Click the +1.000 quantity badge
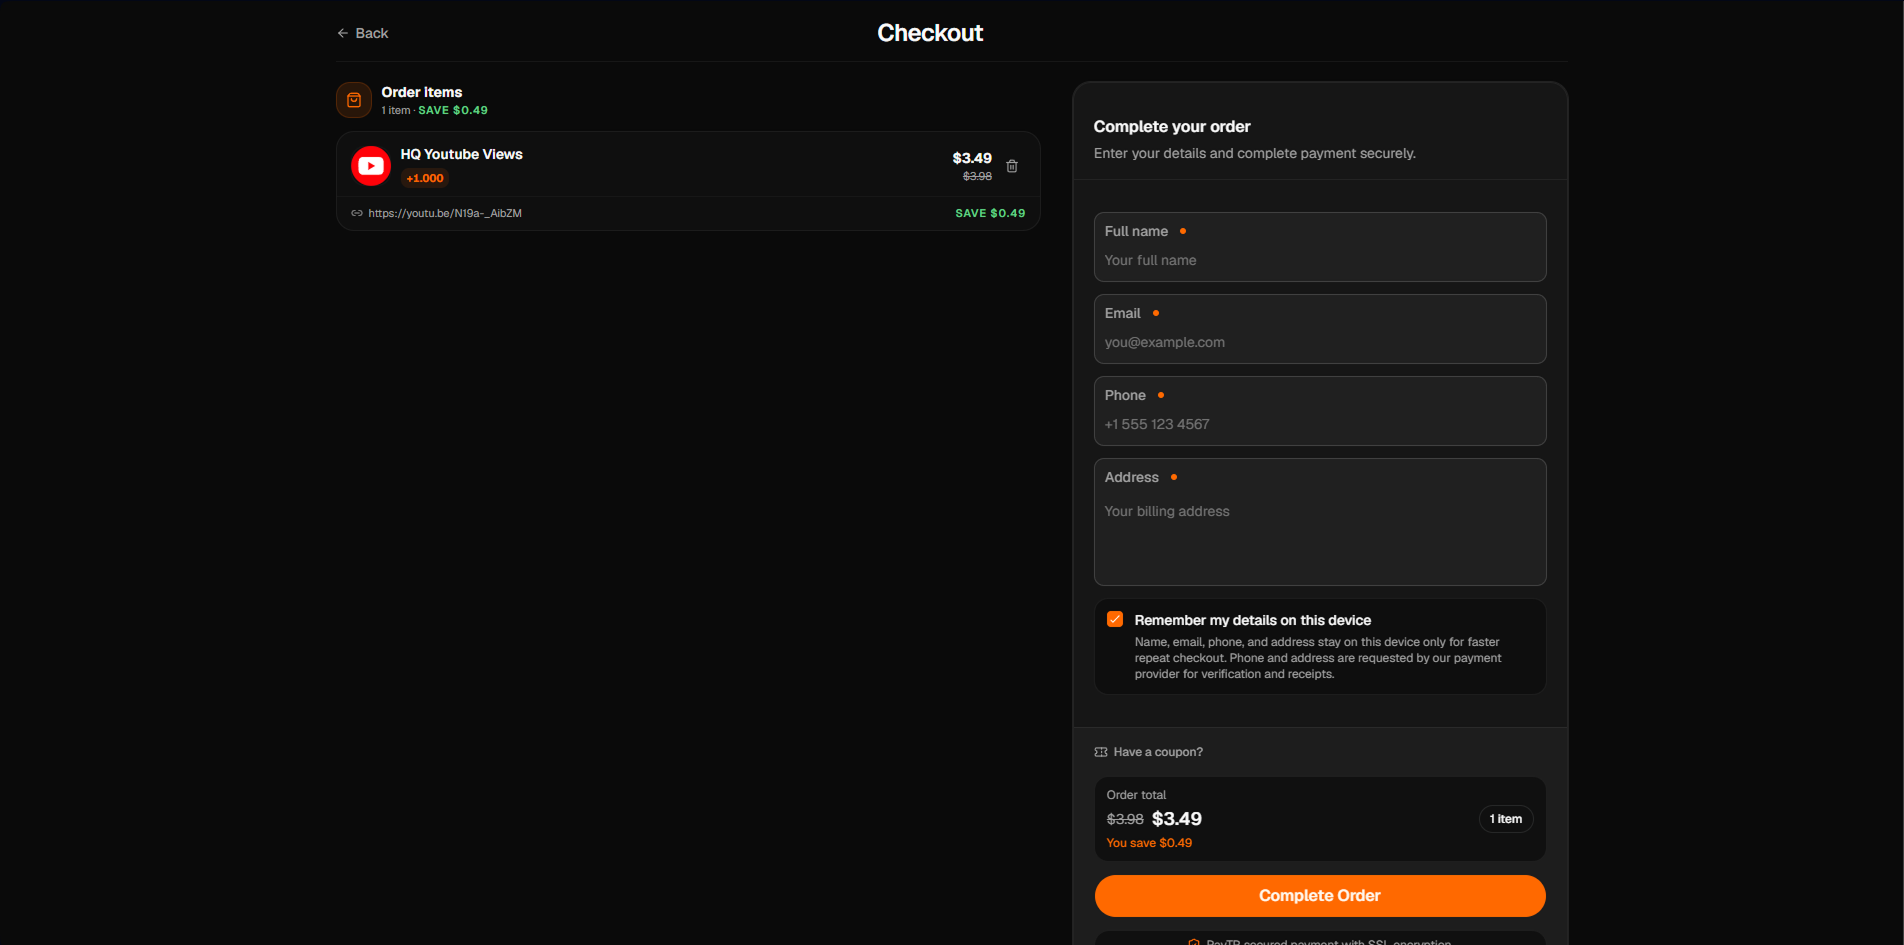This screenshot has height=945, width=1904. click(x=425, y=178)
